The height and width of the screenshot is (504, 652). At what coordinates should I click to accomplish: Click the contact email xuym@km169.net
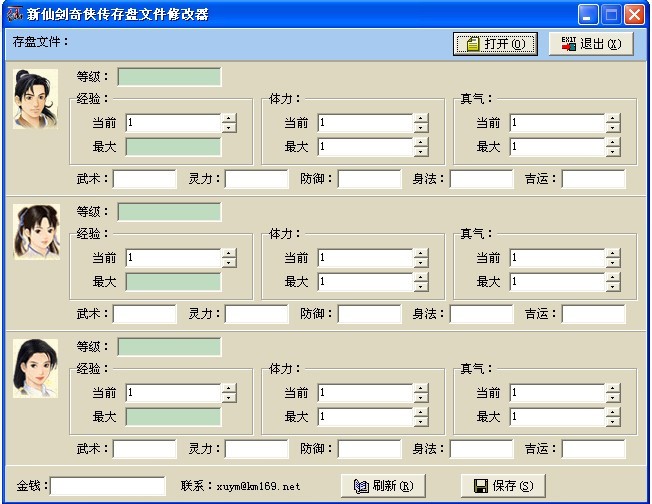pos(258,486)
